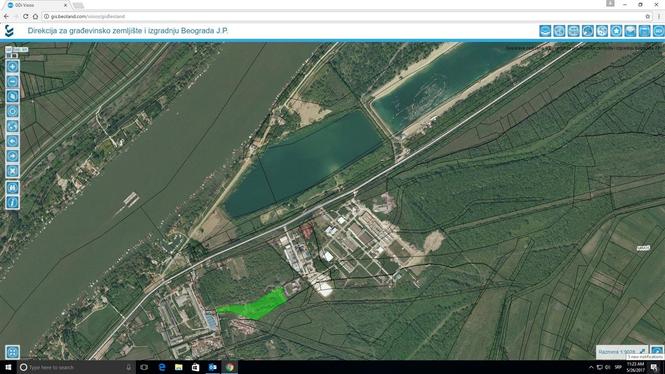Image resolution: width=665 pixels, height=374 pixels.
Task: Show hidden system tray icons
Action: [x=591, y=367]
